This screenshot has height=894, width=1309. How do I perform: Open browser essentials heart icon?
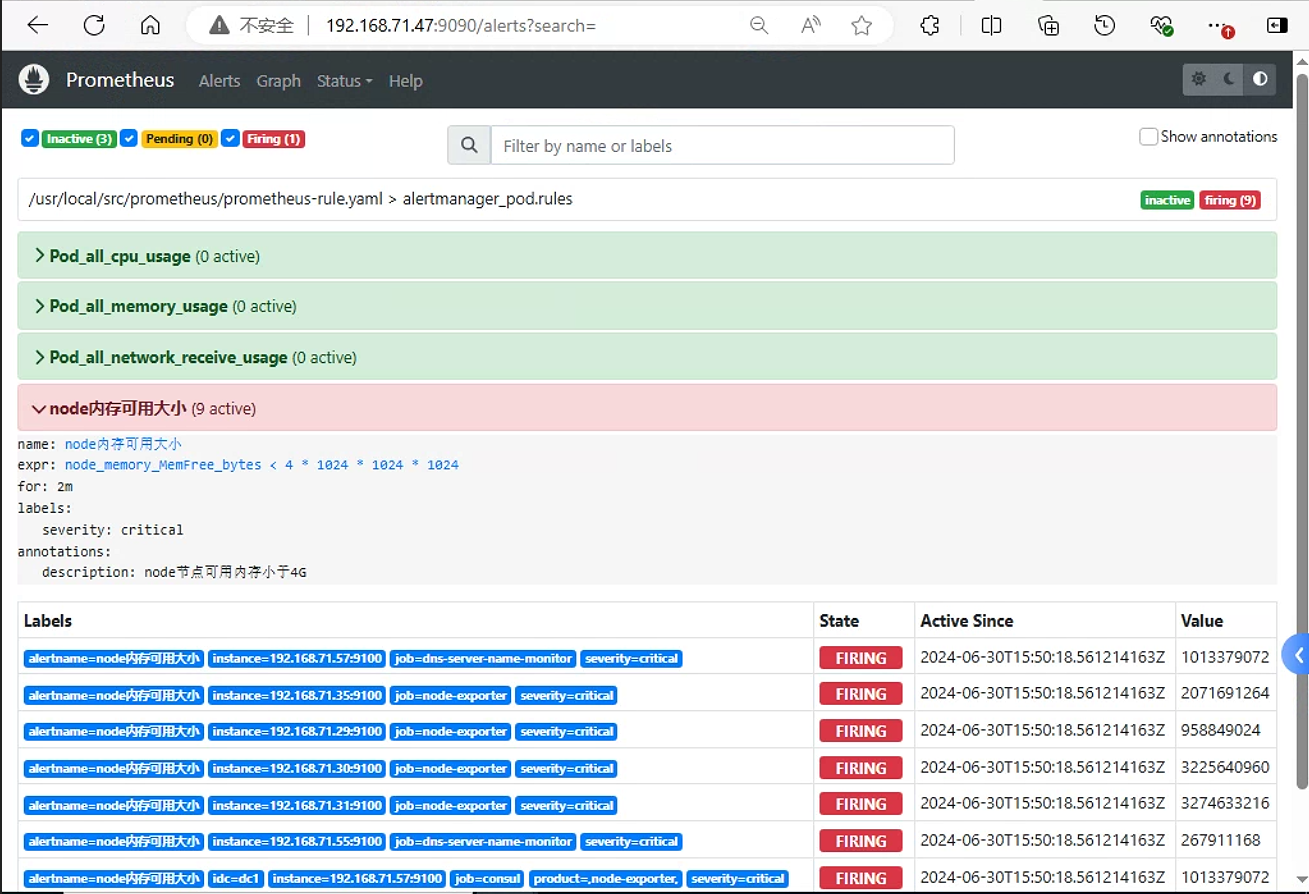tap(1161, 26)
